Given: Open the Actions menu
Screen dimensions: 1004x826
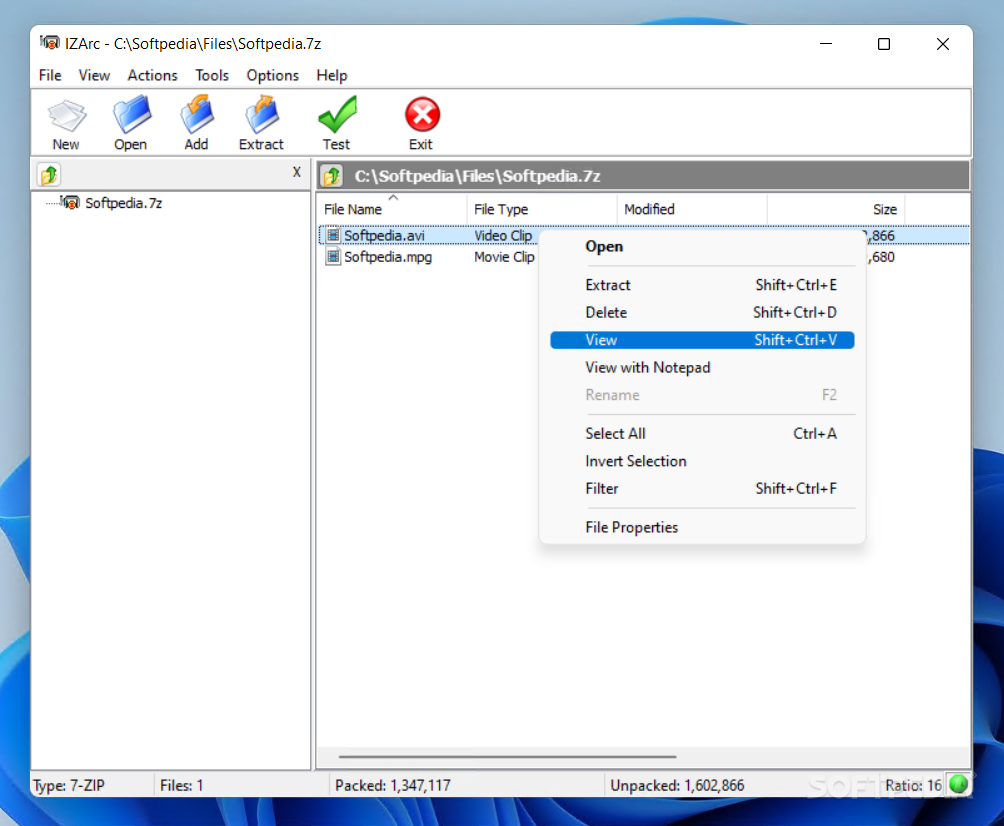Looking at the screenshot, I should [x=152, y=76].
